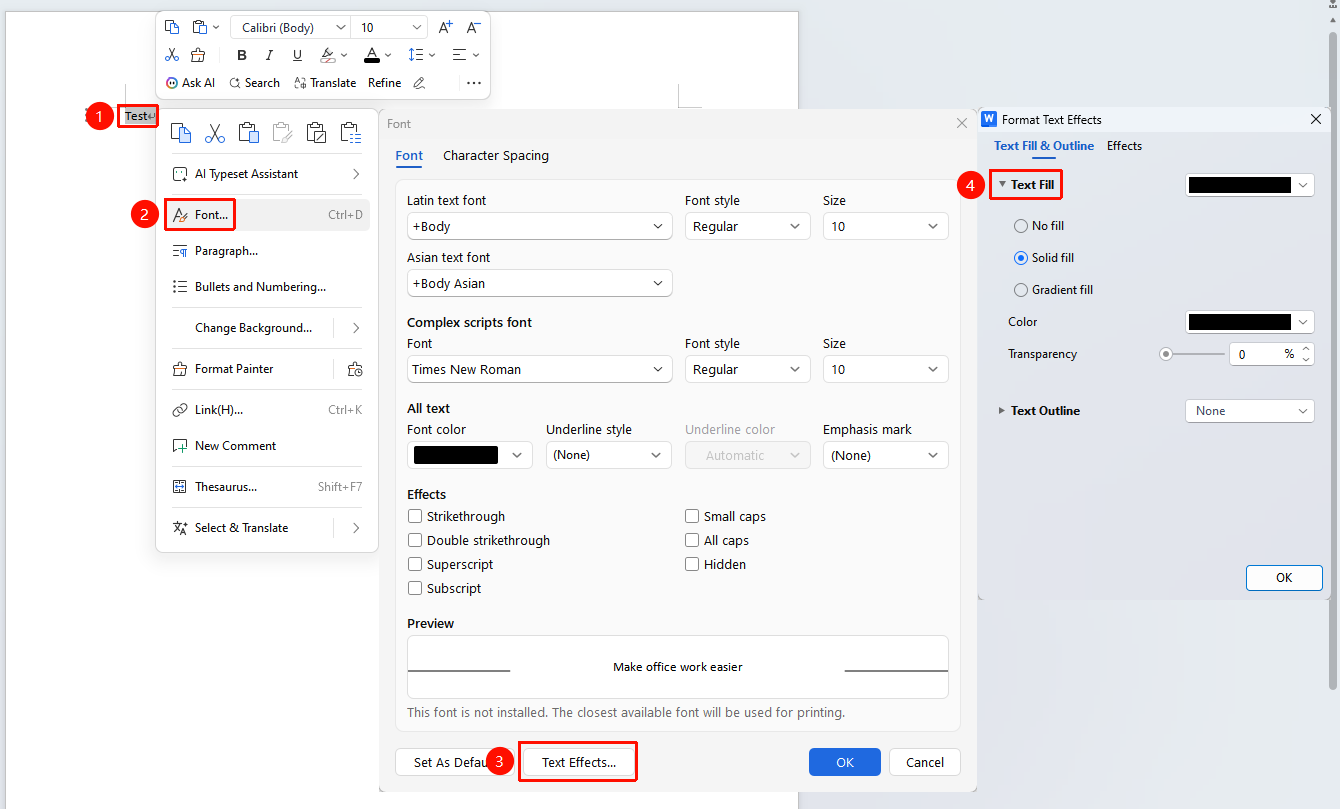Click the highlighter color icon
Viewport: 1340px width, 809px height.
pyautogui.click(x=327, y=55)
